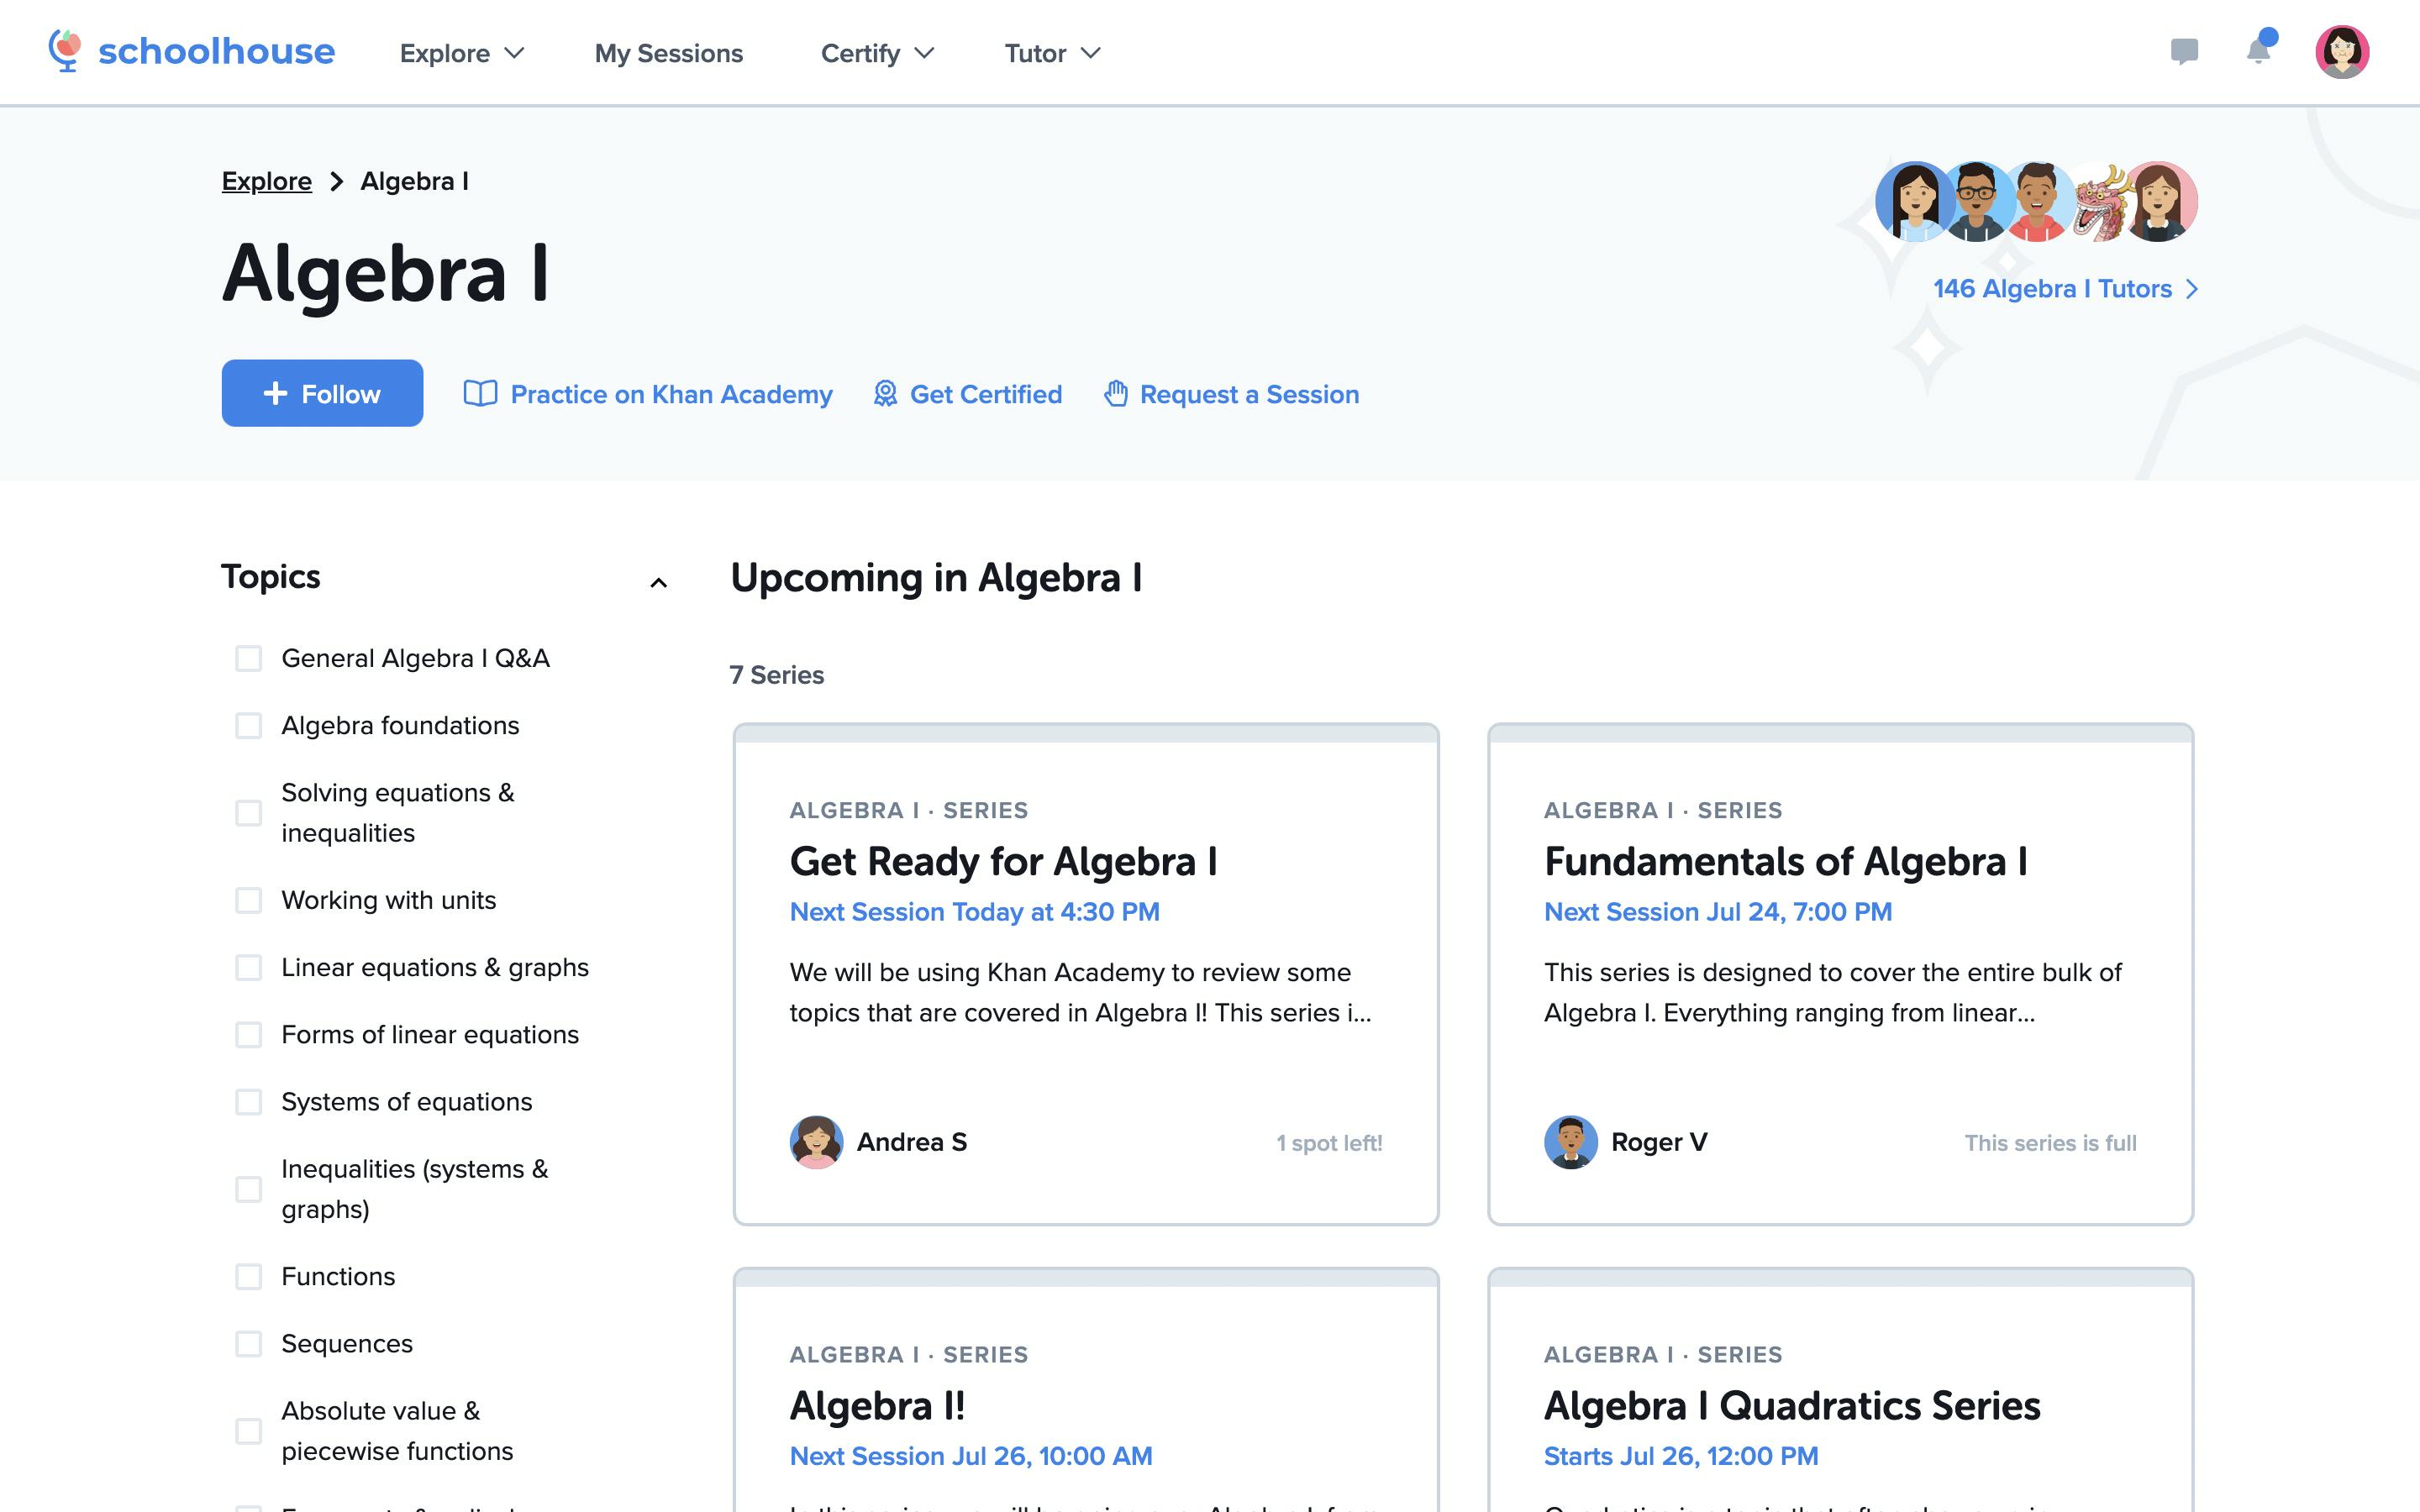Enable Working with units filter
The image size is (2420, 1512).
point(248,900)
